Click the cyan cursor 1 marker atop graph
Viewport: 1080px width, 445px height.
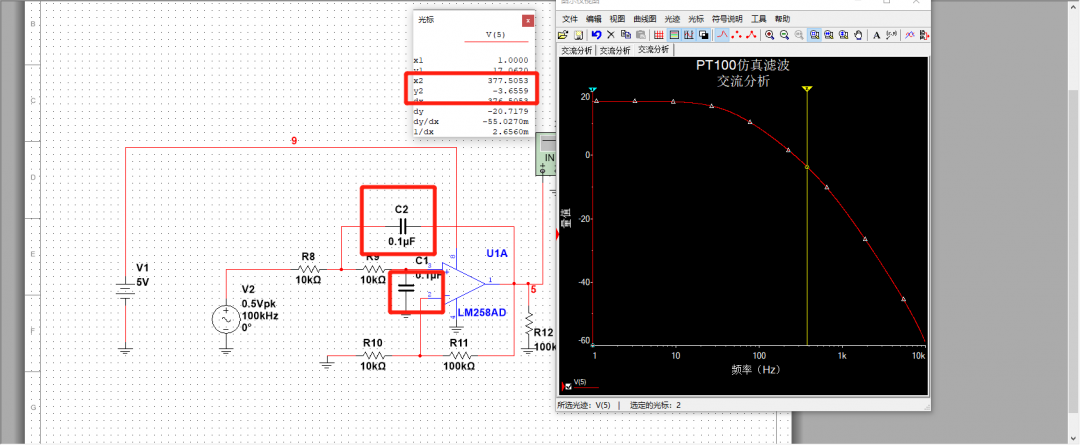tap(593, 90)
